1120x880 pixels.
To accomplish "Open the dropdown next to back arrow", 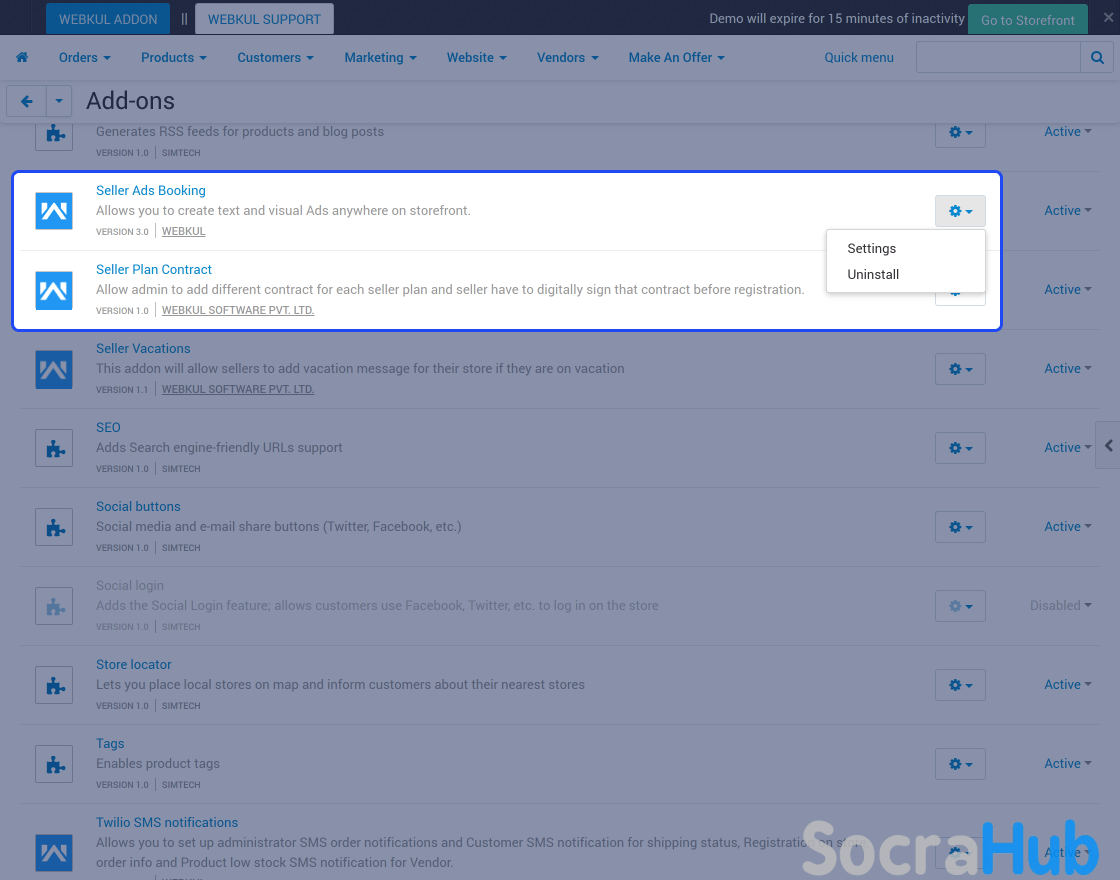I will pos(59,101).
